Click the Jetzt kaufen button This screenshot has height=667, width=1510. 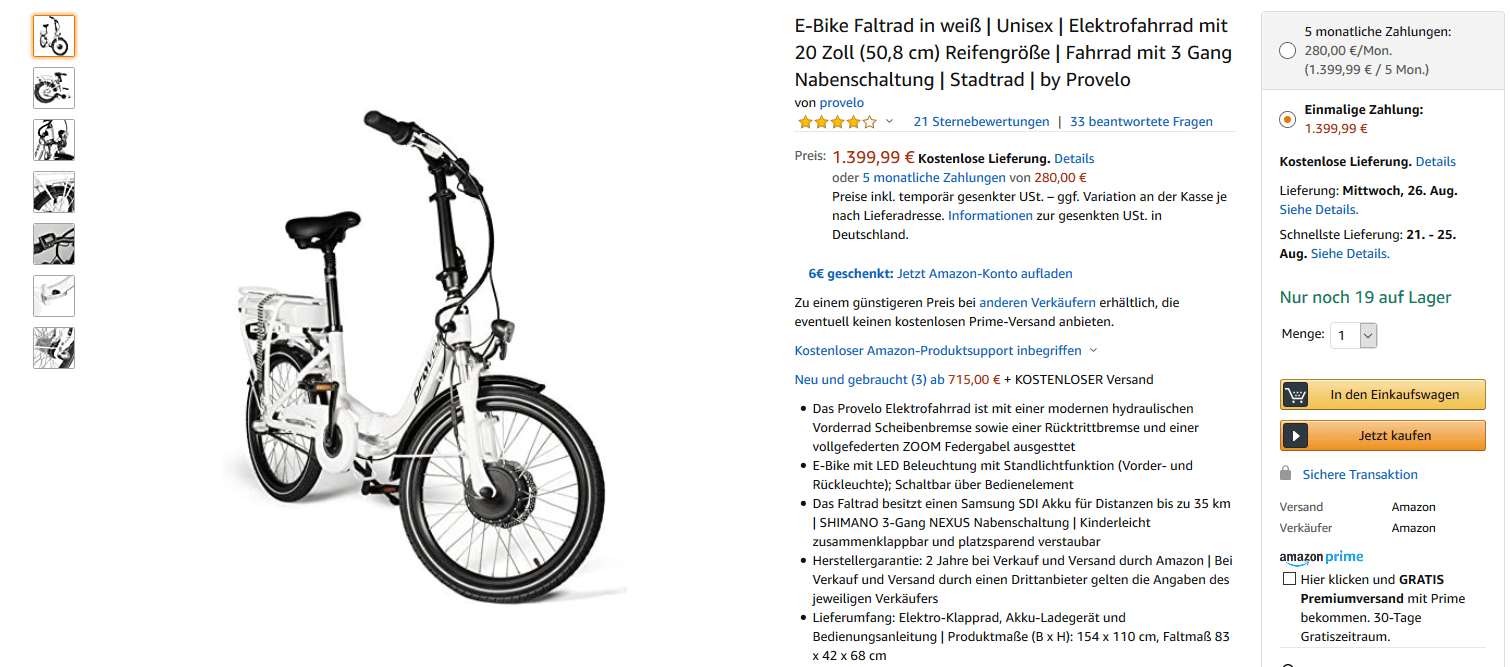1382,435
